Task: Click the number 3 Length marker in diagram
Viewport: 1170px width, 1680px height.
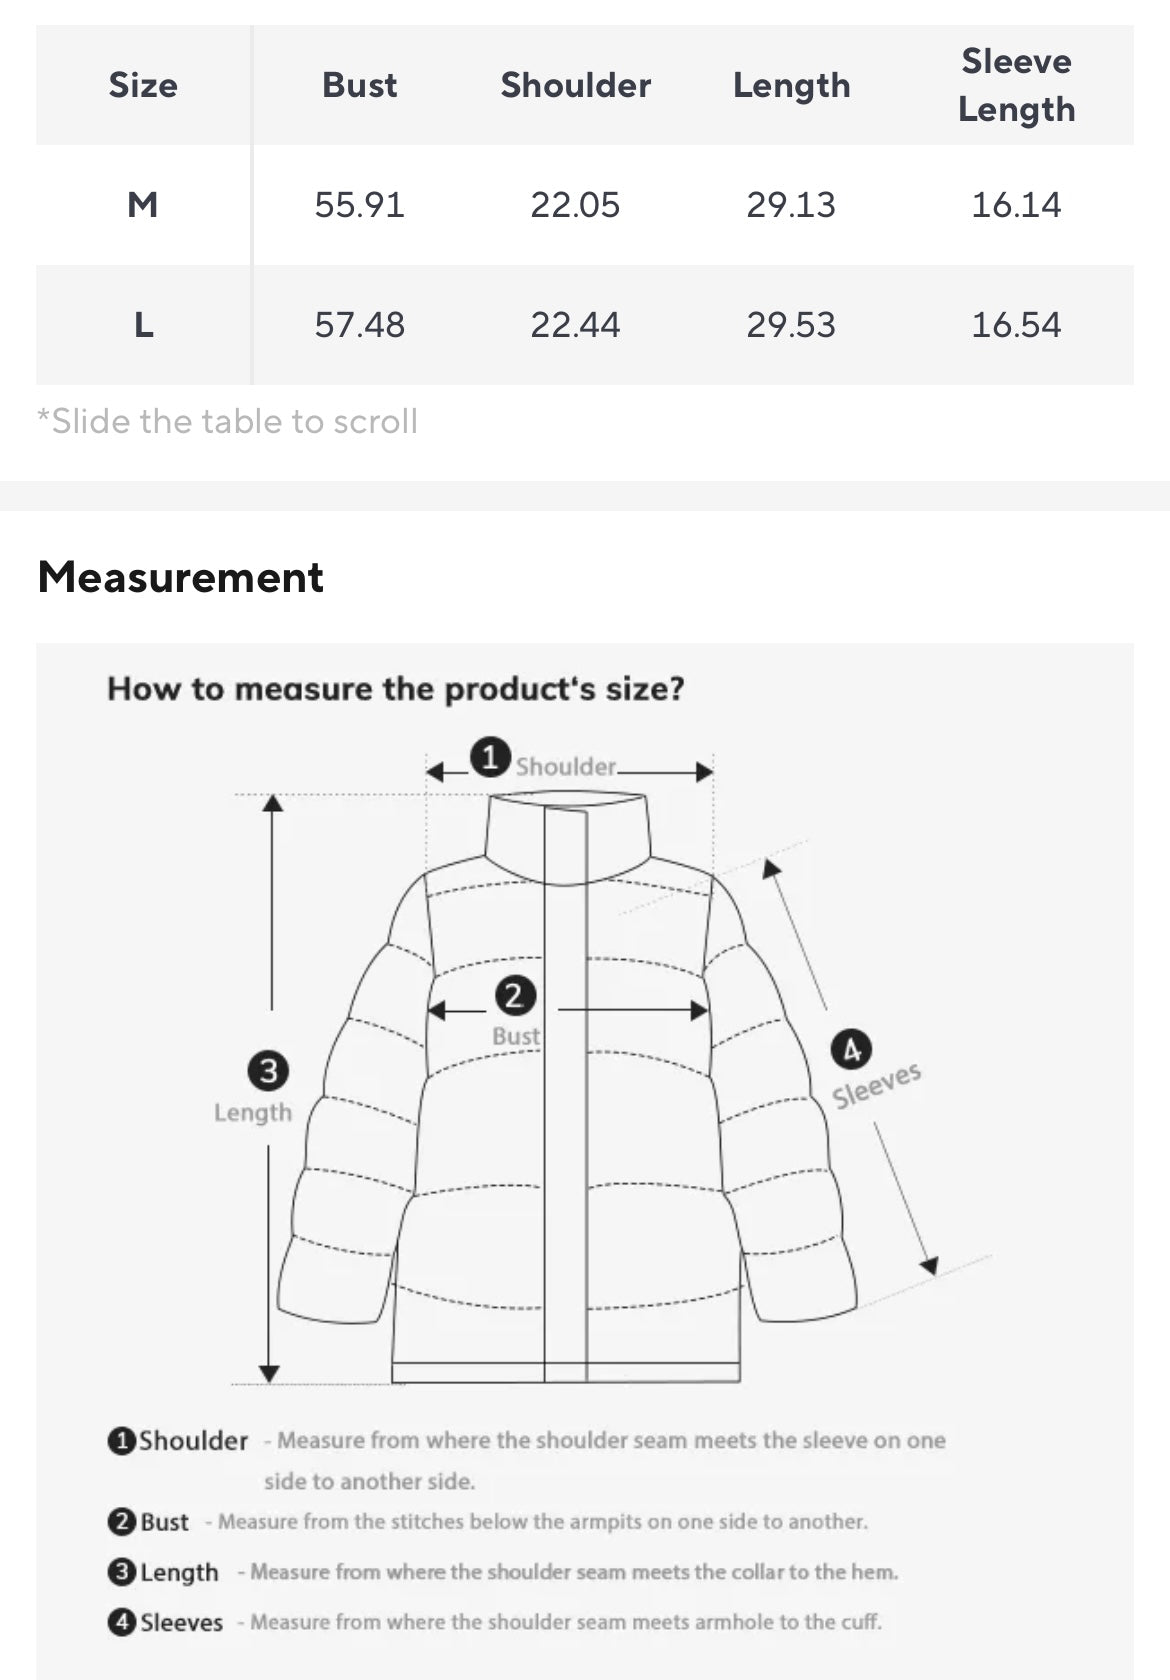Action: 268,1071
